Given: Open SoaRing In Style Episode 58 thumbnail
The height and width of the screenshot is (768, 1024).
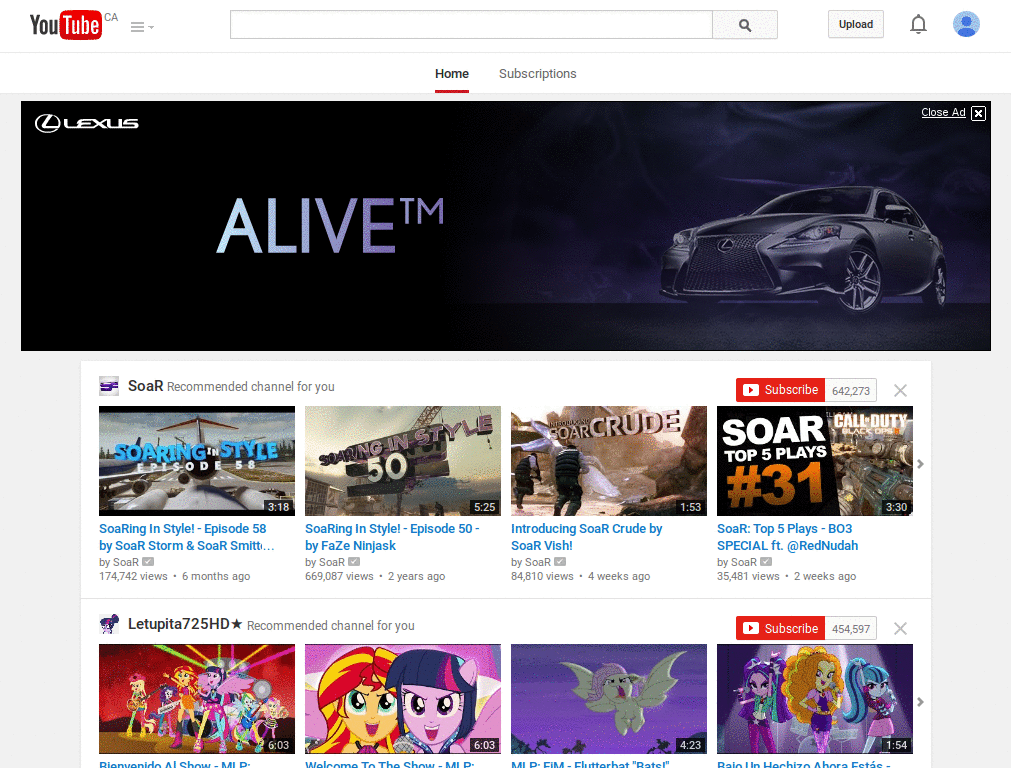Looking at the screenshot, I should pyautogui.click(x=197, y=461).
